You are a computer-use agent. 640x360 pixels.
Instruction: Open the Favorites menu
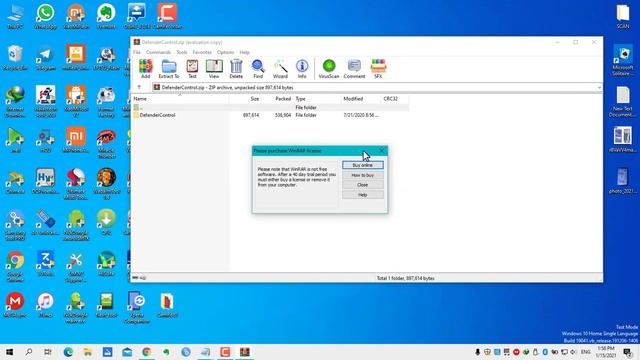(202, 52)
